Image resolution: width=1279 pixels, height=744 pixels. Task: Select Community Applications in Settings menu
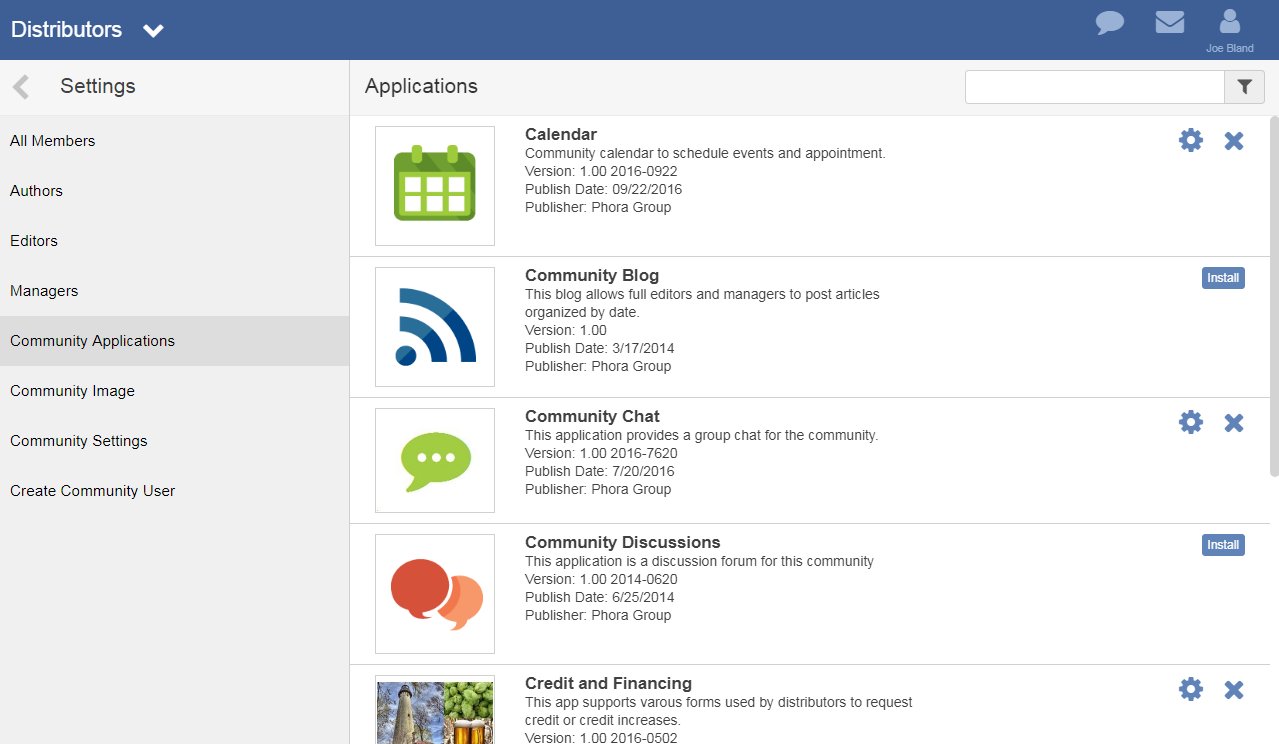tap(175, 341)
